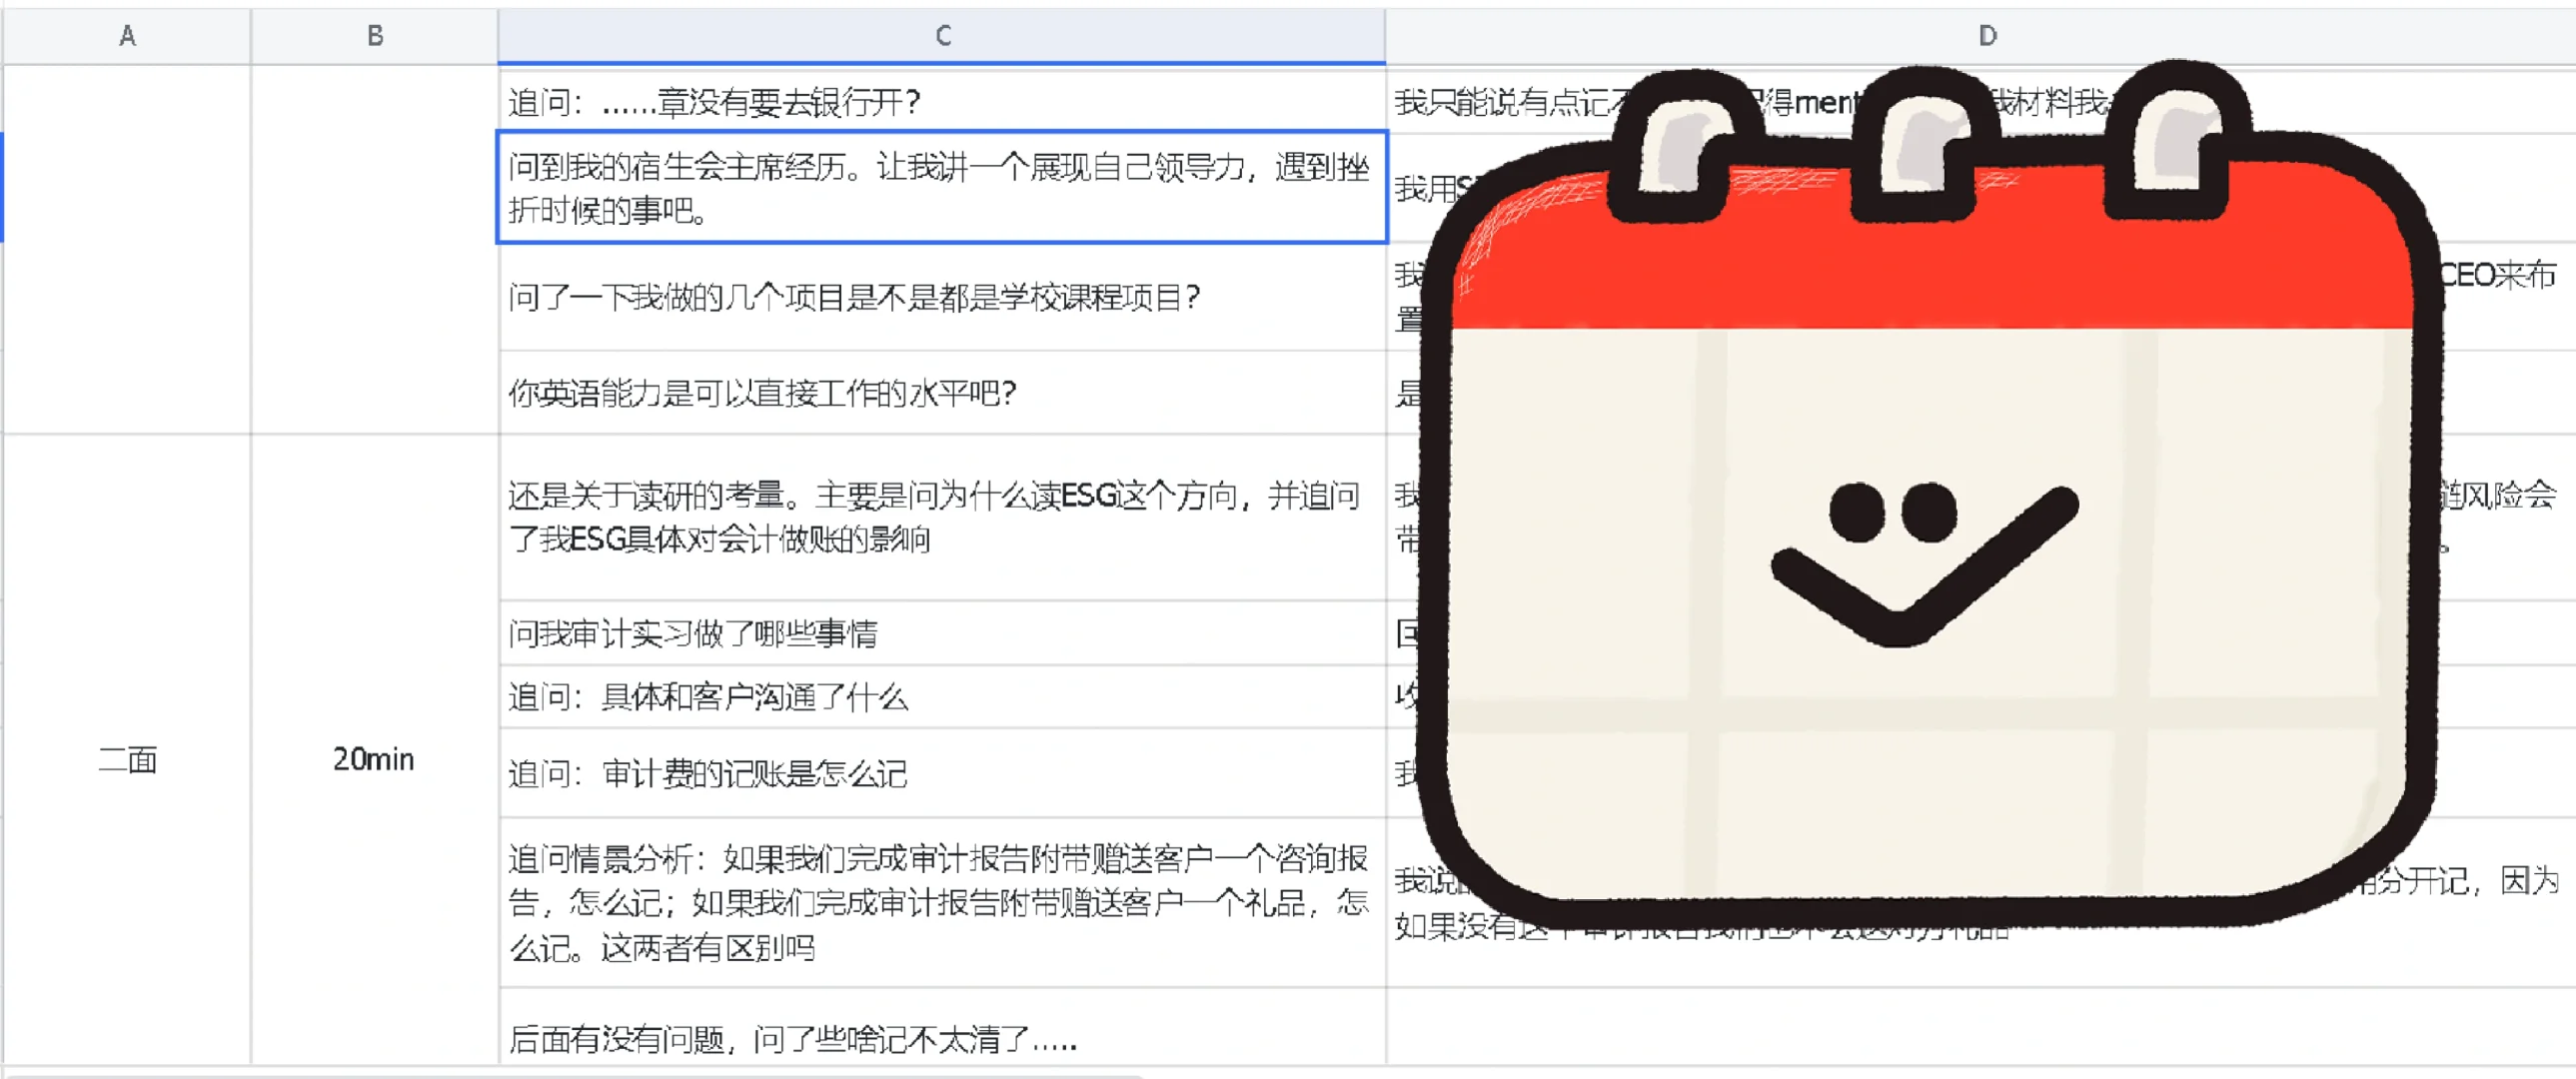Click the horizontal scrollbar at bottom
The image size is (2576, 1079).
coord(570,1075)
